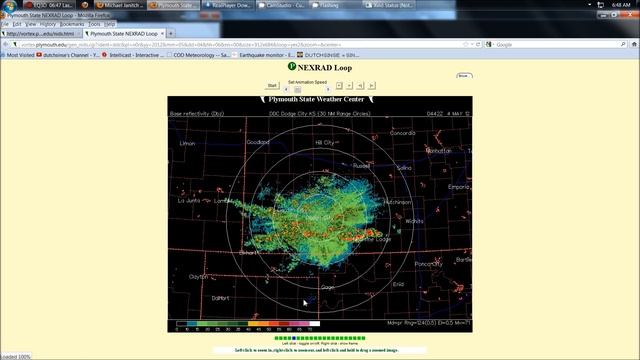This screenshot has width=640, height=360.
Task: Open the Bookmarks menu
Action: 72,24
